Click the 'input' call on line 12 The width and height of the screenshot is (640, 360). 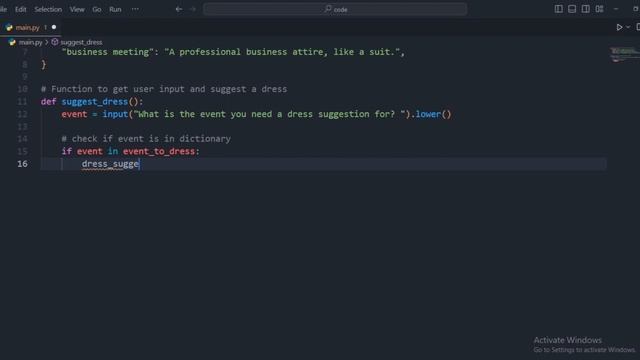click(115, 114)
